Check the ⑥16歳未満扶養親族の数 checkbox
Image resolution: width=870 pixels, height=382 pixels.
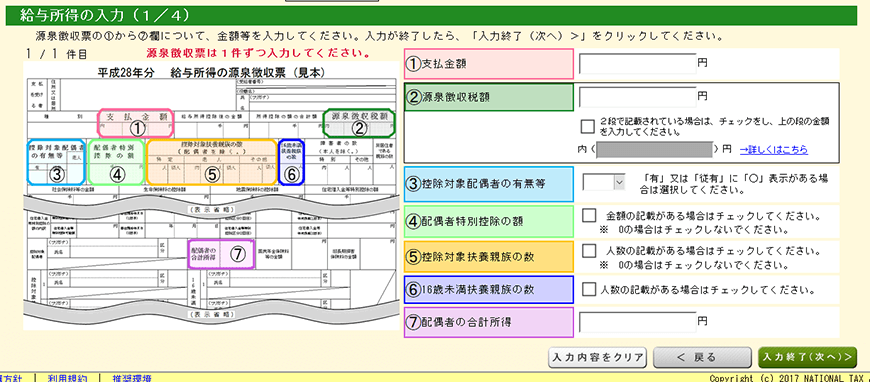point(589,289)
